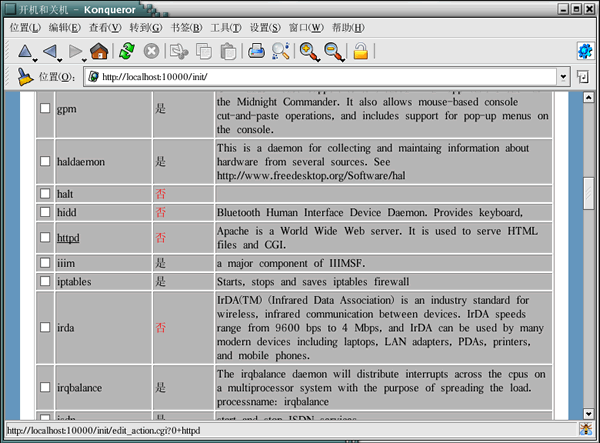The image size is (600, 443).
Task: Open the 窗口(W) menu
Action: [306, 28]
